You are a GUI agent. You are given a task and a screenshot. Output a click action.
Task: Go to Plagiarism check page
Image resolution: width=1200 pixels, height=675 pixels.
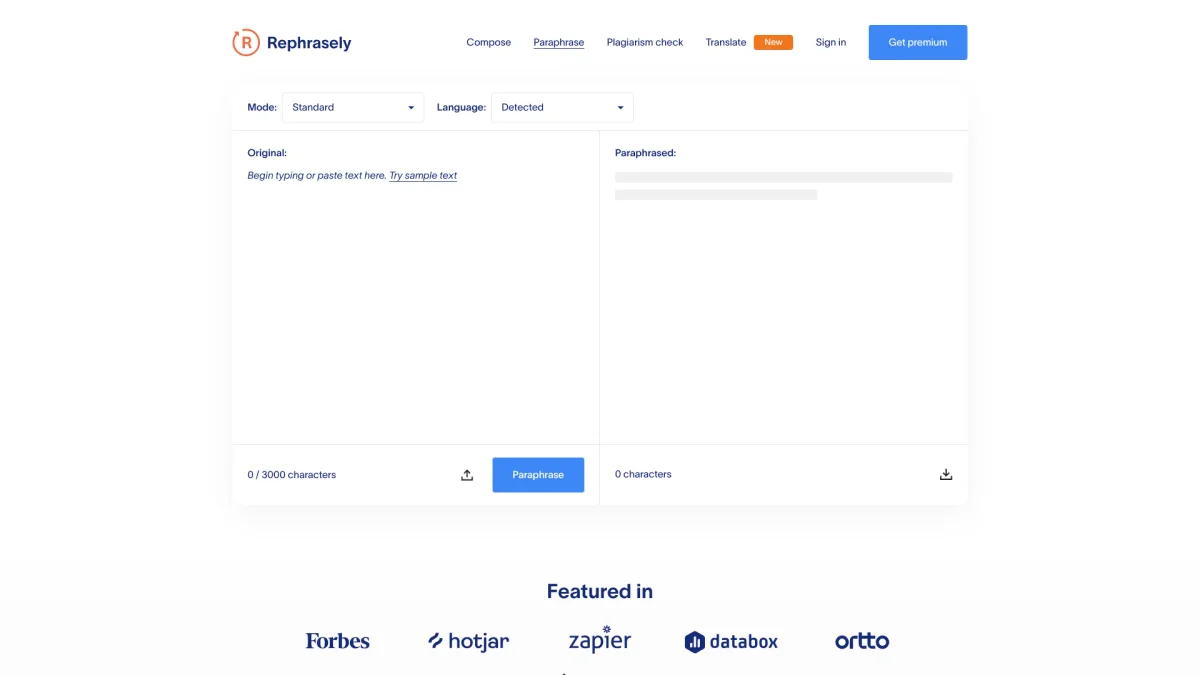[645, 42]
